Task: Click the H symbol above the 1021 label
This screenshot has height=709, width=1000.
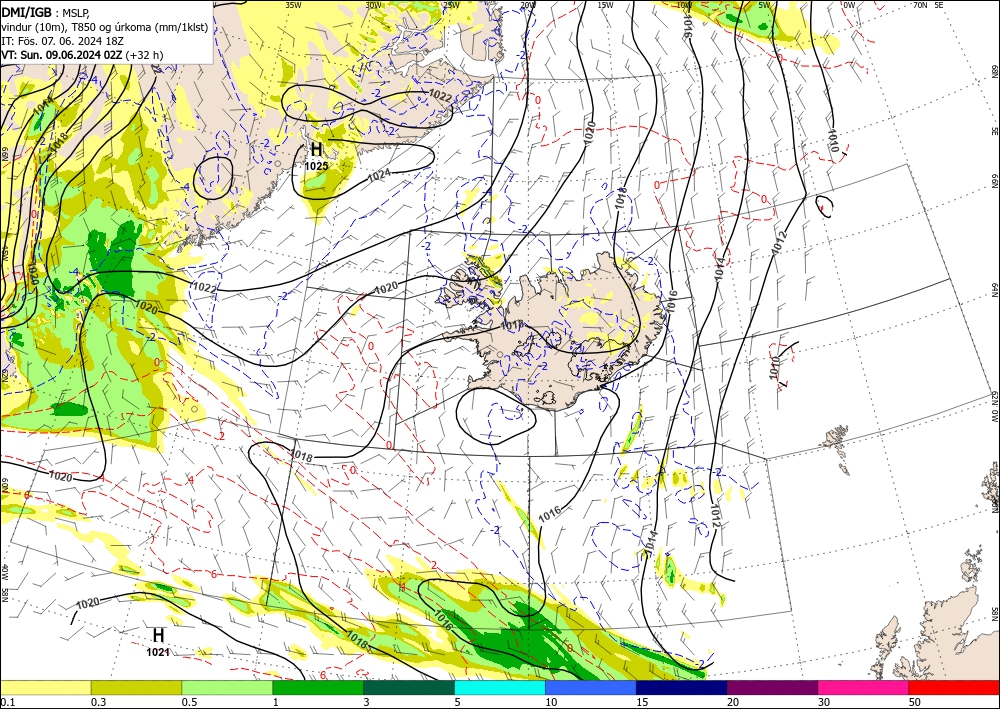Action: 158,636
